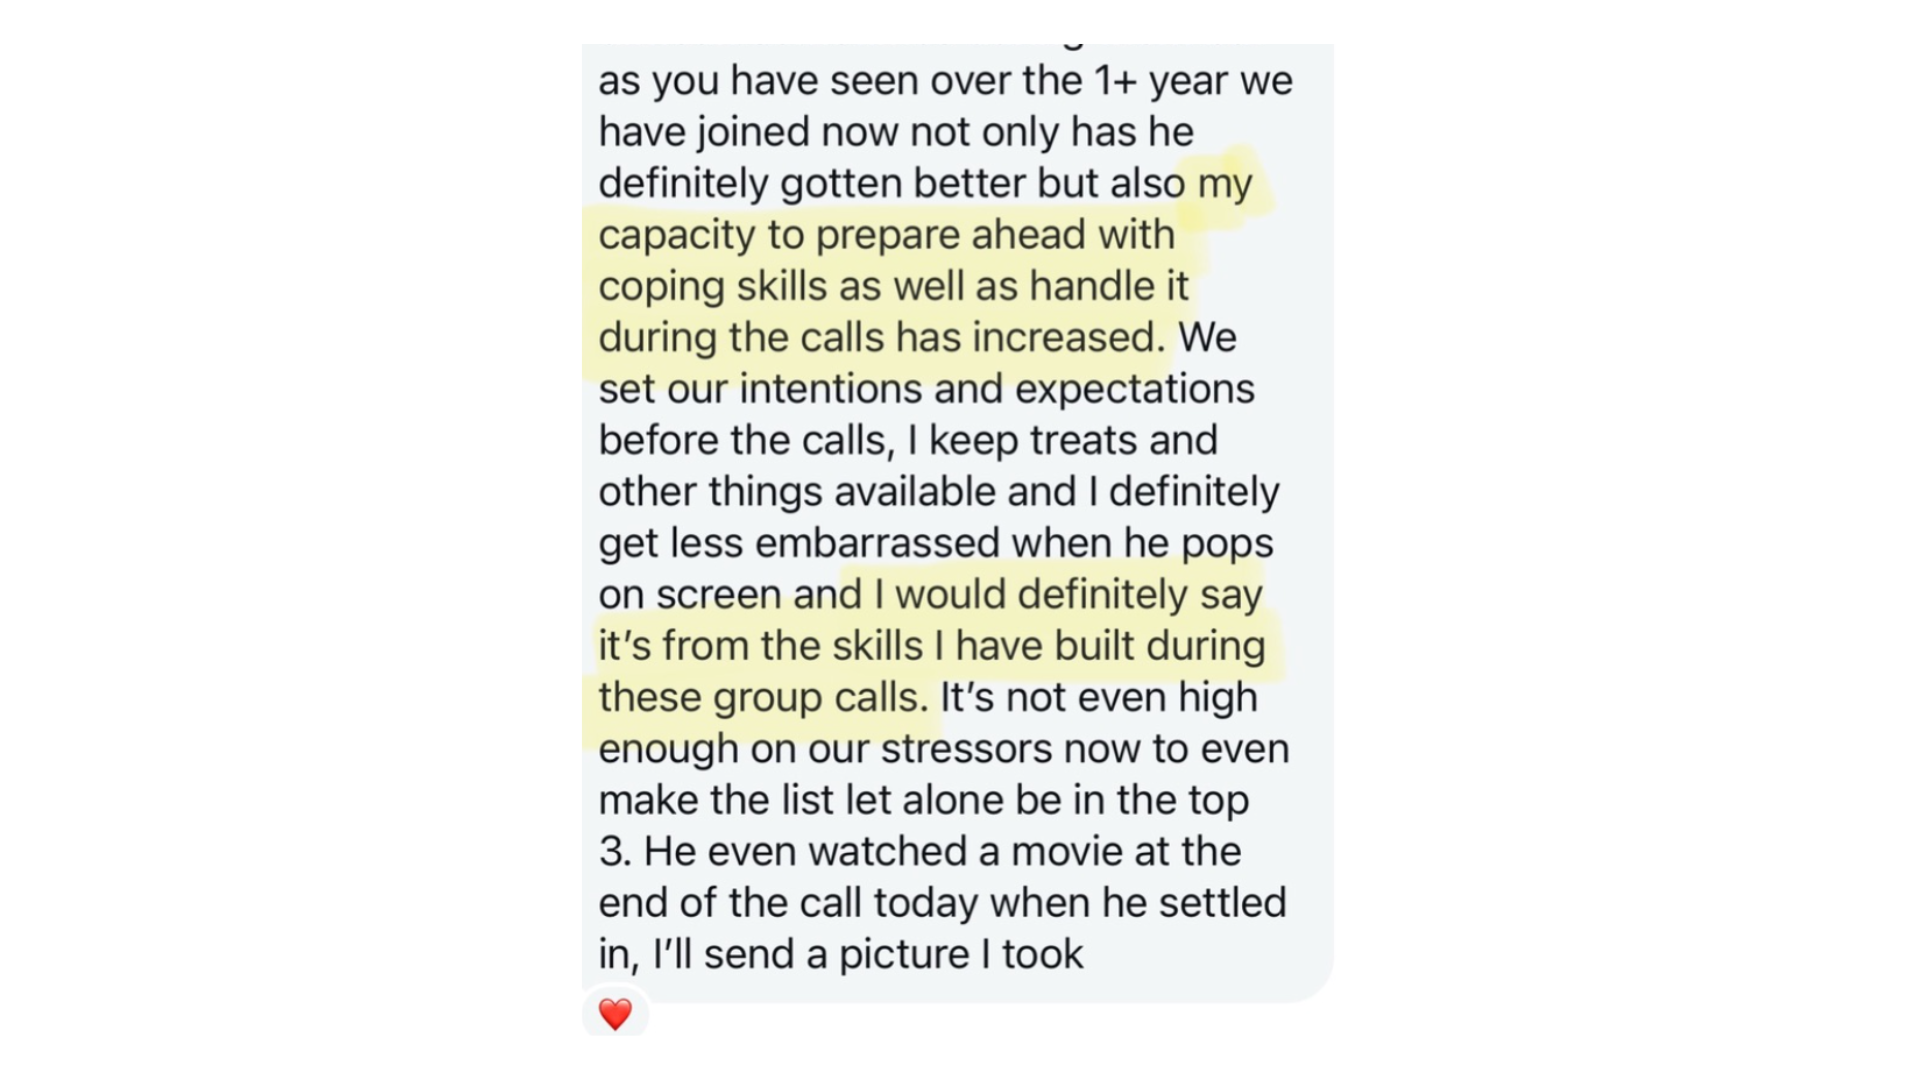This screenshot has height=1080, width=1920.
Task: Click the text '3. He even watched a movie at the'
Action: click(x=920, y=852)
